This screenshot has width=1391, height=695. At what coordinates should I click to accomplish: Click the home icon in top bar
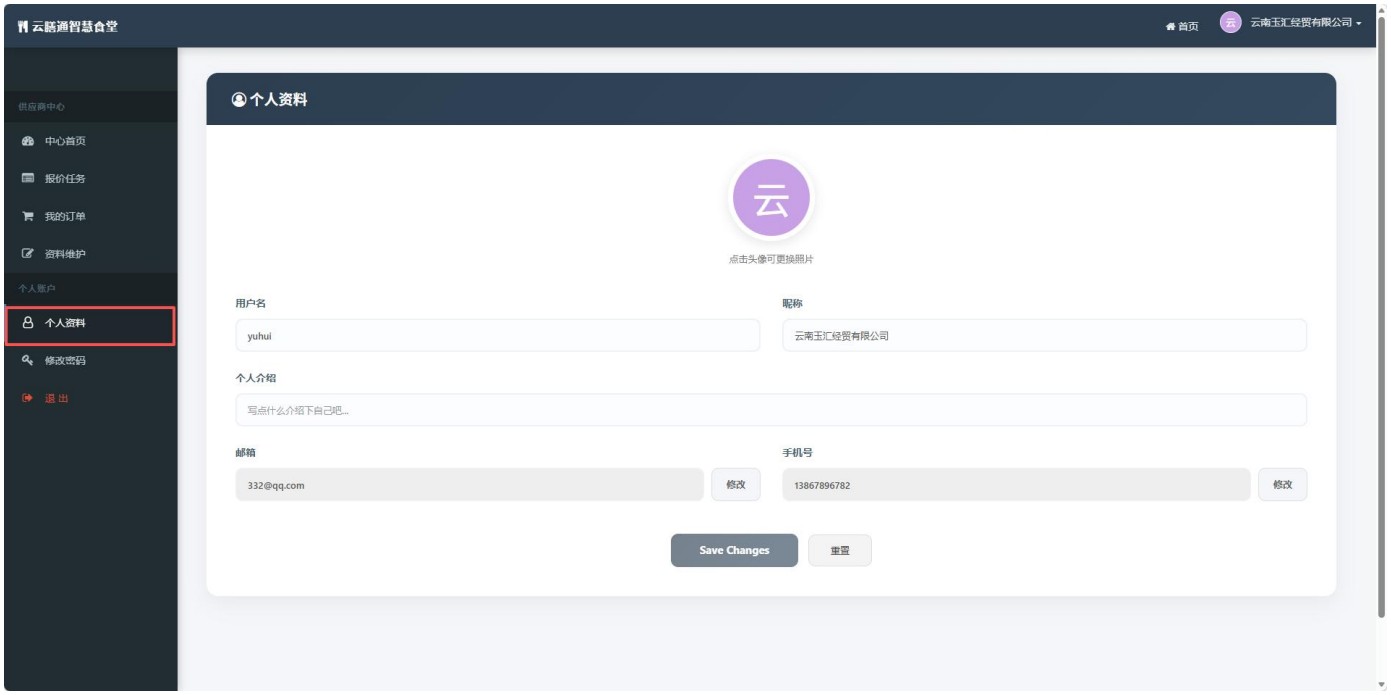pyautogui.click(x=1170, y=26)
